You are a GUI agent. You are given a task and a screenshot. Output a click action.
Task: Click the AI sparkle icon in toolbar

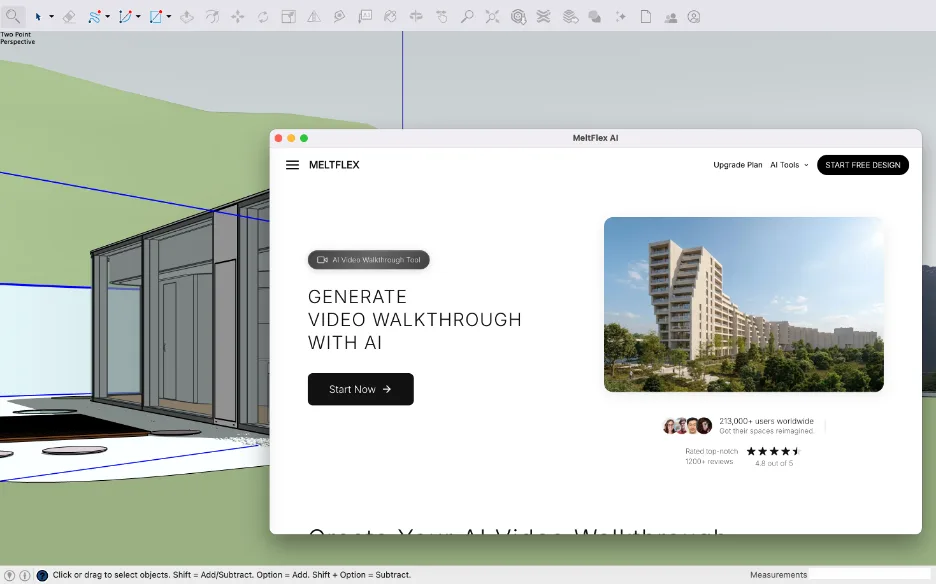pos(621,17)
